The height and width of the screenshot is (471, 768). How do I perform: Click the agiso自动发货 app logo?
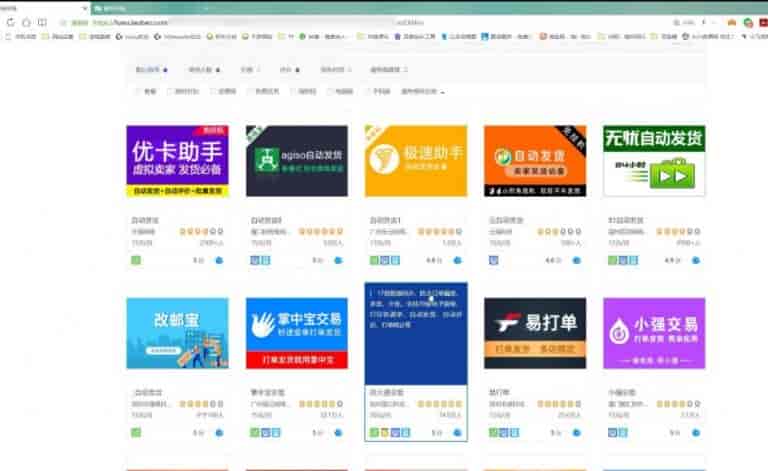(x=296, y=161)
